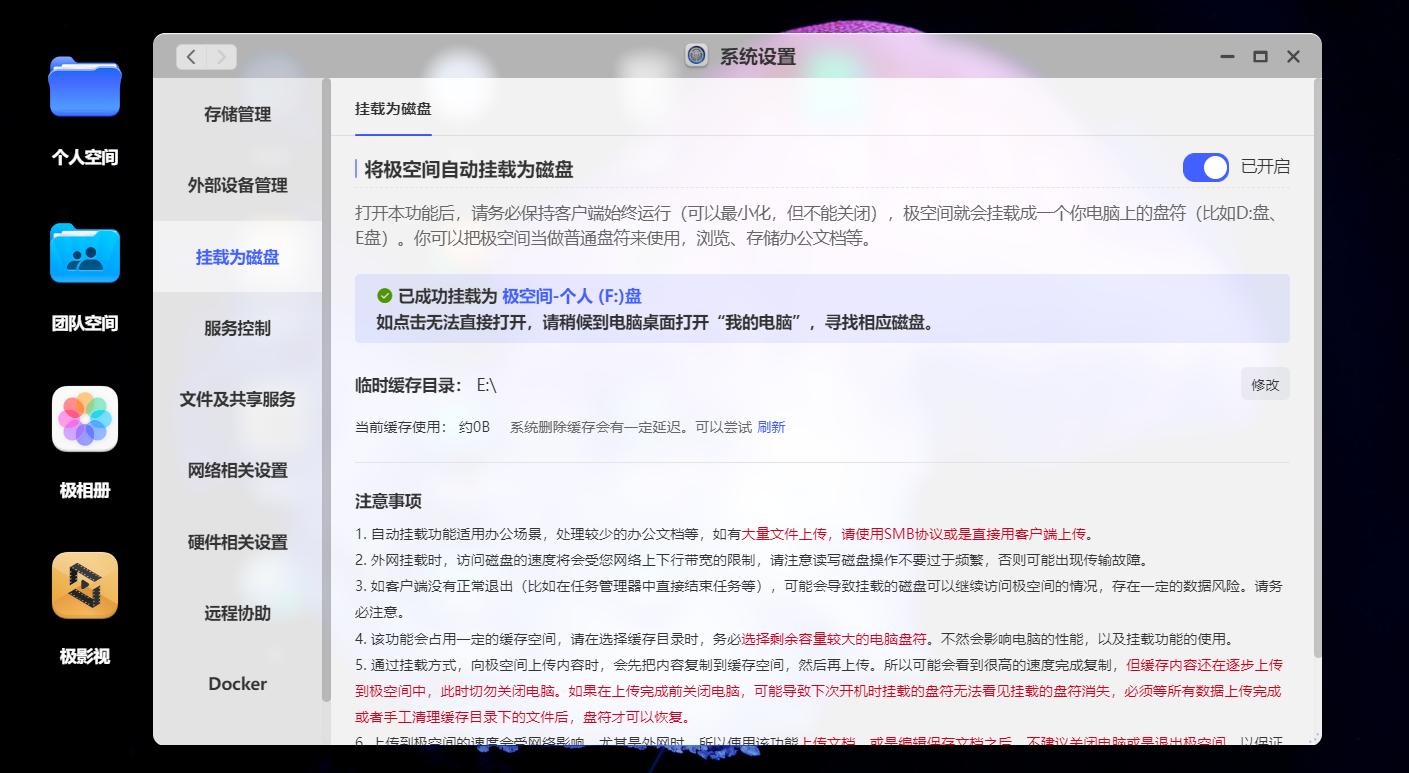The width and height of the screenshot is (1409, 773).
Task: Launch the 极相册 photo app icon
Action: coord(85,419)
